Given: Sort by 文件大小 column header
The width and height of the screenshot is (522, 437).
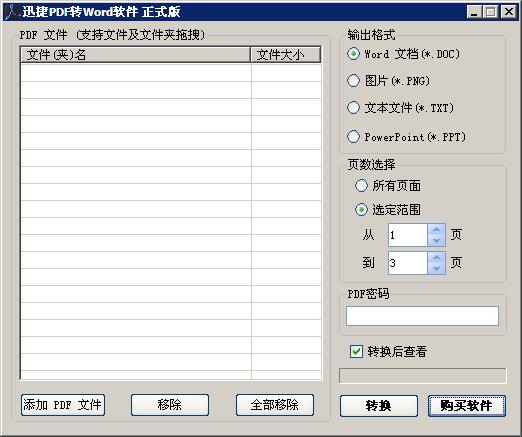Looking at the screenshot, I should [286, 55].
